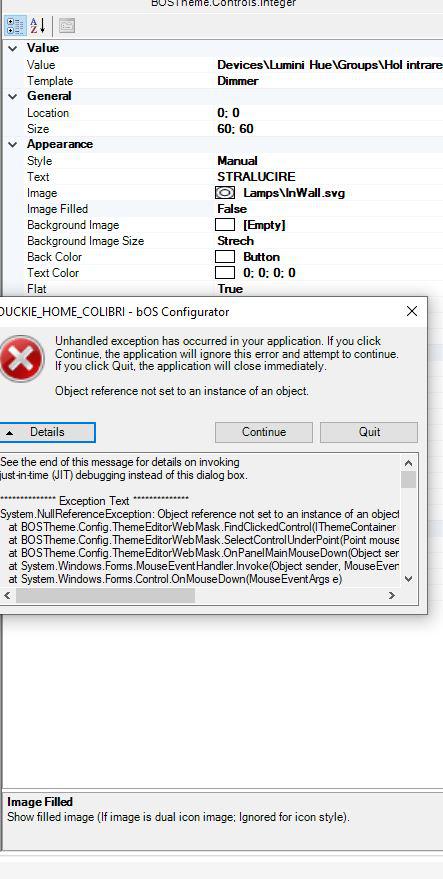Collapse the exception Details section
443x879 pixels.
(47, 432)
